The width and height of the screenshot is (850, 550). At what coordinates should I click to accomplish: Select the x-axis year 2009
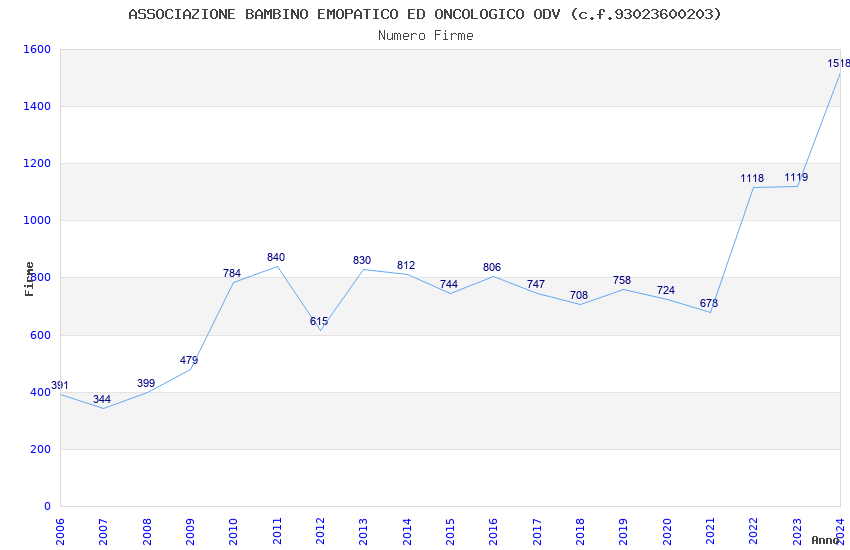coord(190,532)
